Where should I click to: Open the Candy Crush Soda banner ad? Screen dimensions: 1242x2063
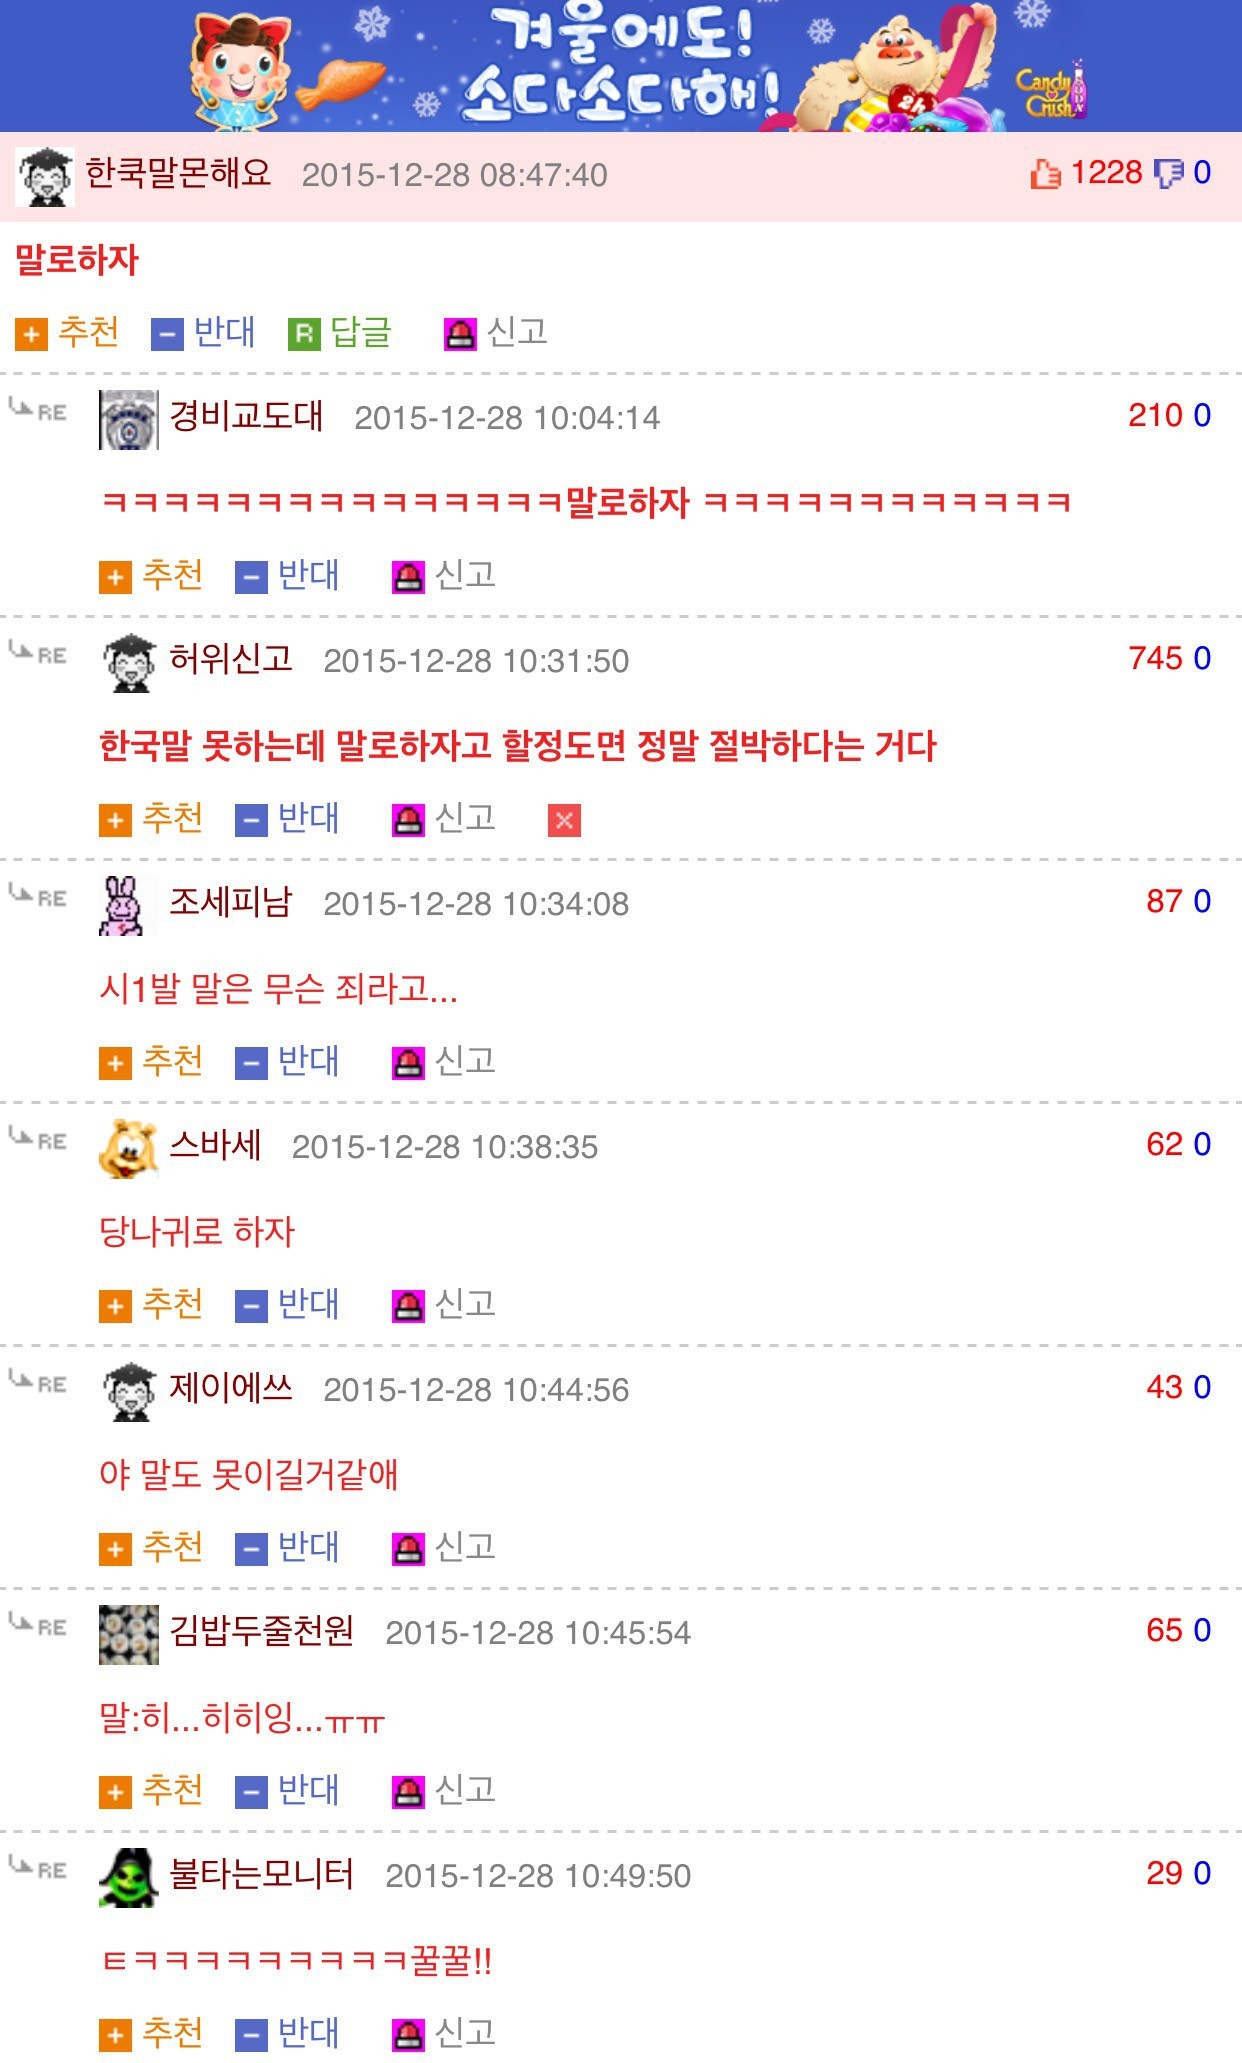point(621,66)
